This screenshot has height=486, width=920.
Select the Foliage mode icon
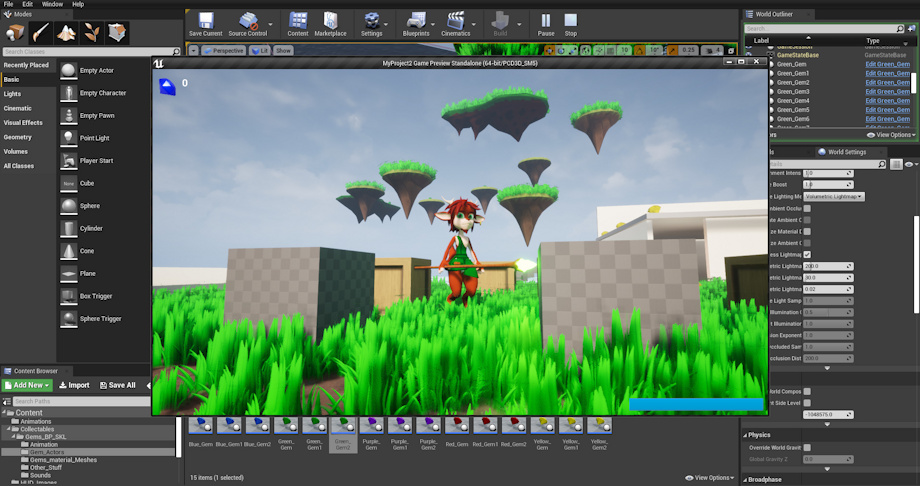click(92, 33)
